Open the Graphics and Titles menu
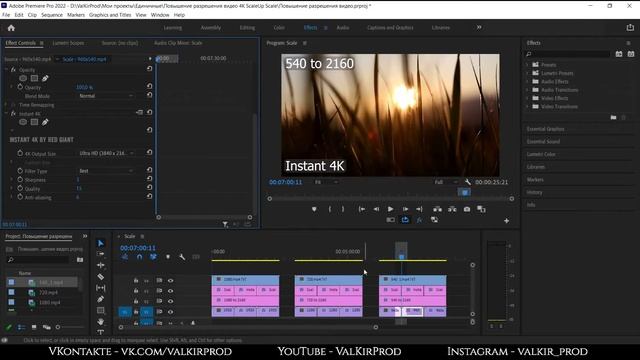 110,15
